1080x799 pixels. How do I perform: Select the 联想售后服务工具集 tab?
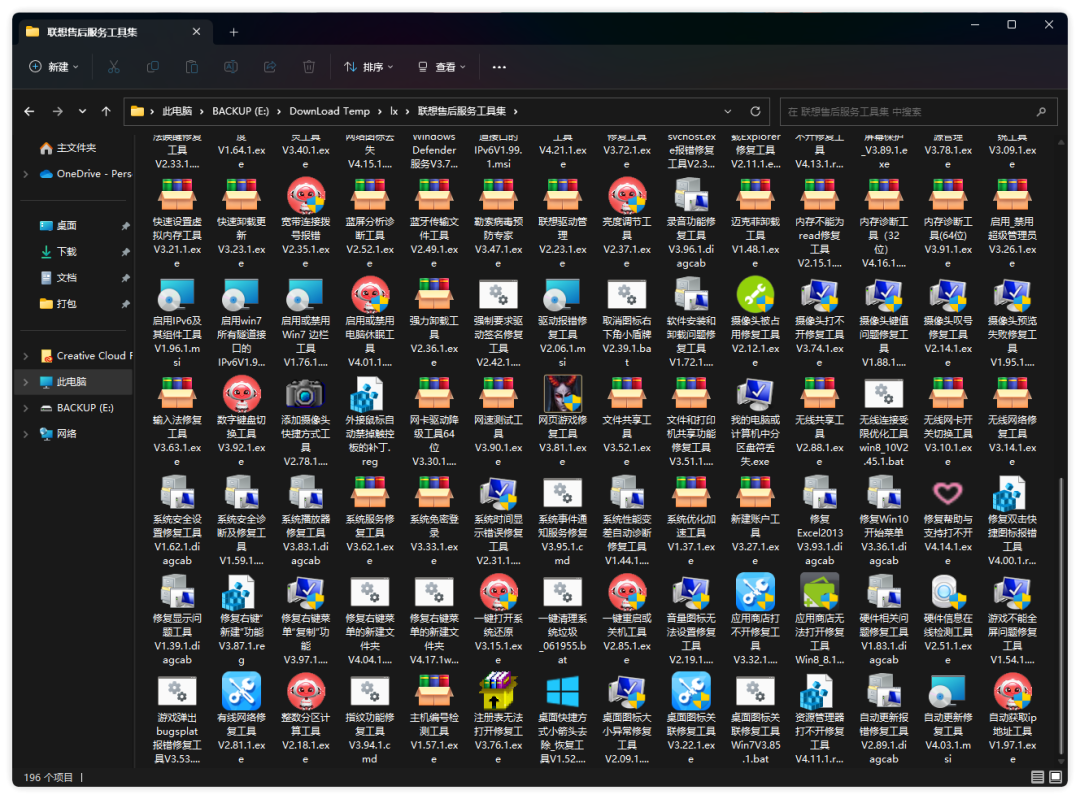pos(114,32)
